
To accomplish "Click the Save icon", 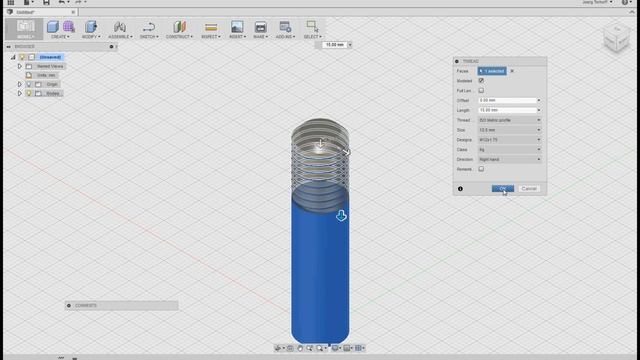I will click(46, 2).
